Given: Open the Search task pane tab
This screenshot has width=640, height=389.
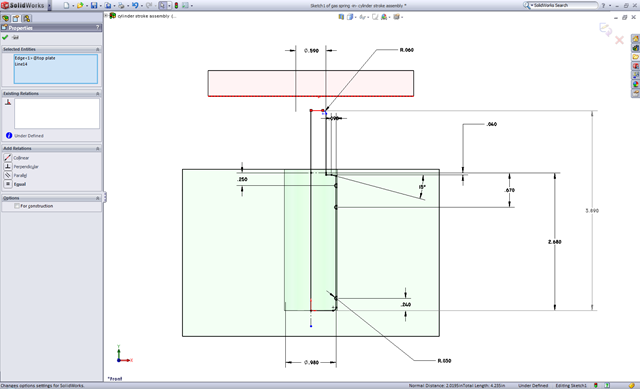Looking at the screenshot, I should 636,66.
